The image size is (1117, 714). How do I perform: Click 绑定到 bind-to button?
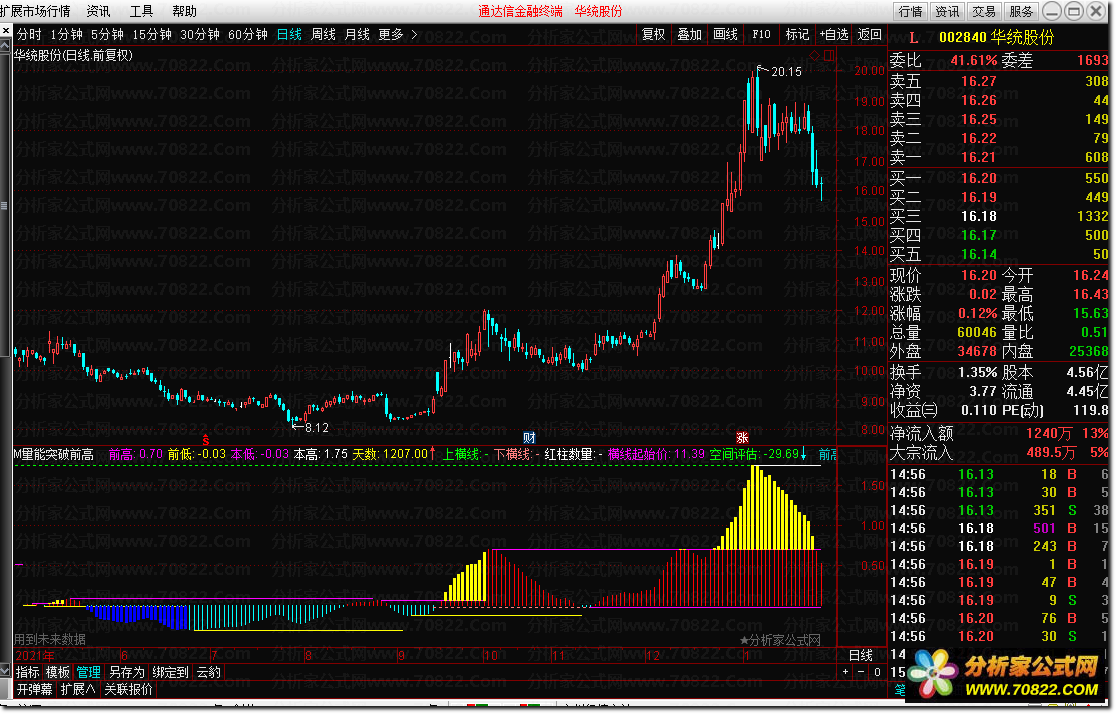point(170,672)
